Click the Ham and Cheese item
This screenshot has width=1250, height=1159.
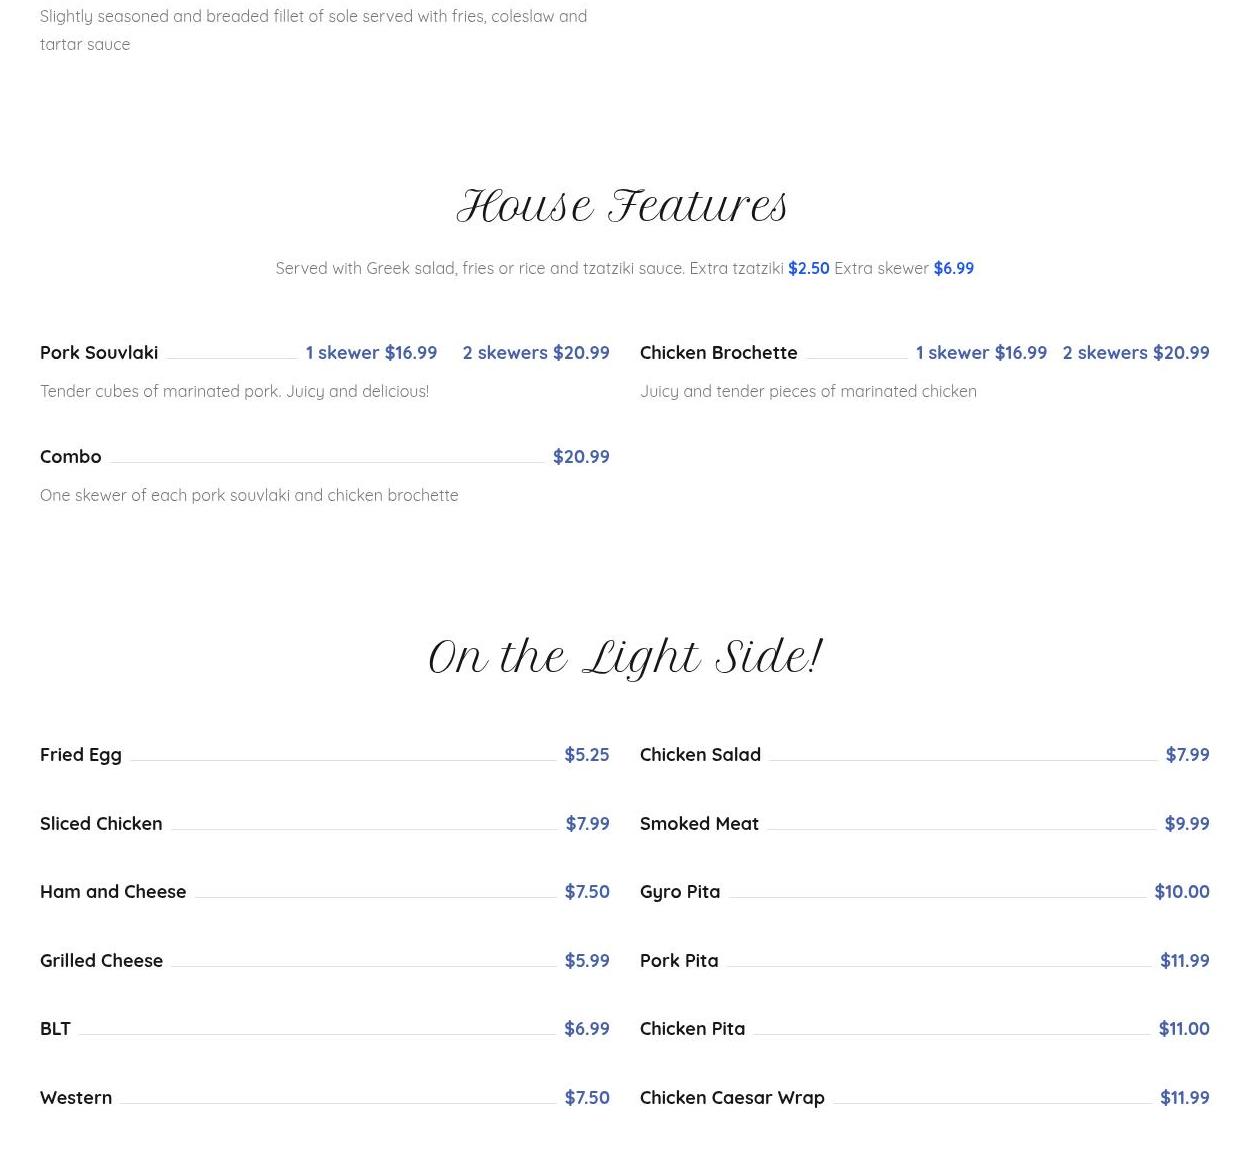click(113, 892)
